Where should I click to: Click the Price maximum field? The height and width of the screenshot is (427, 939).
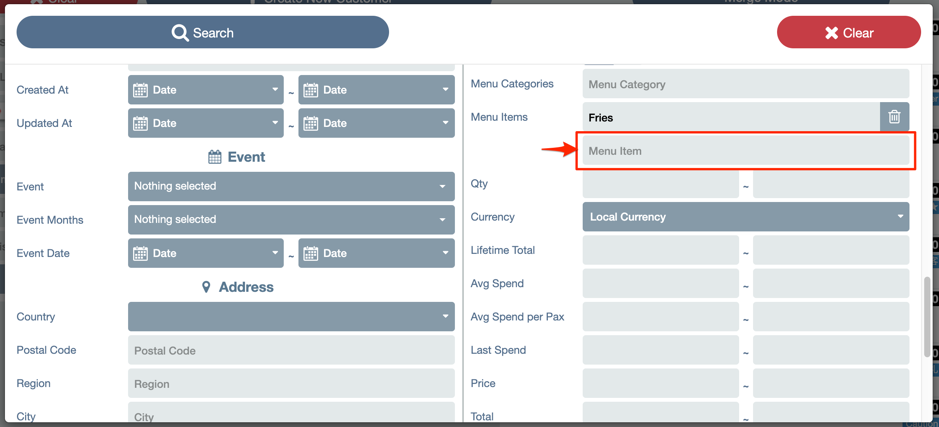[x=831, y=383]
